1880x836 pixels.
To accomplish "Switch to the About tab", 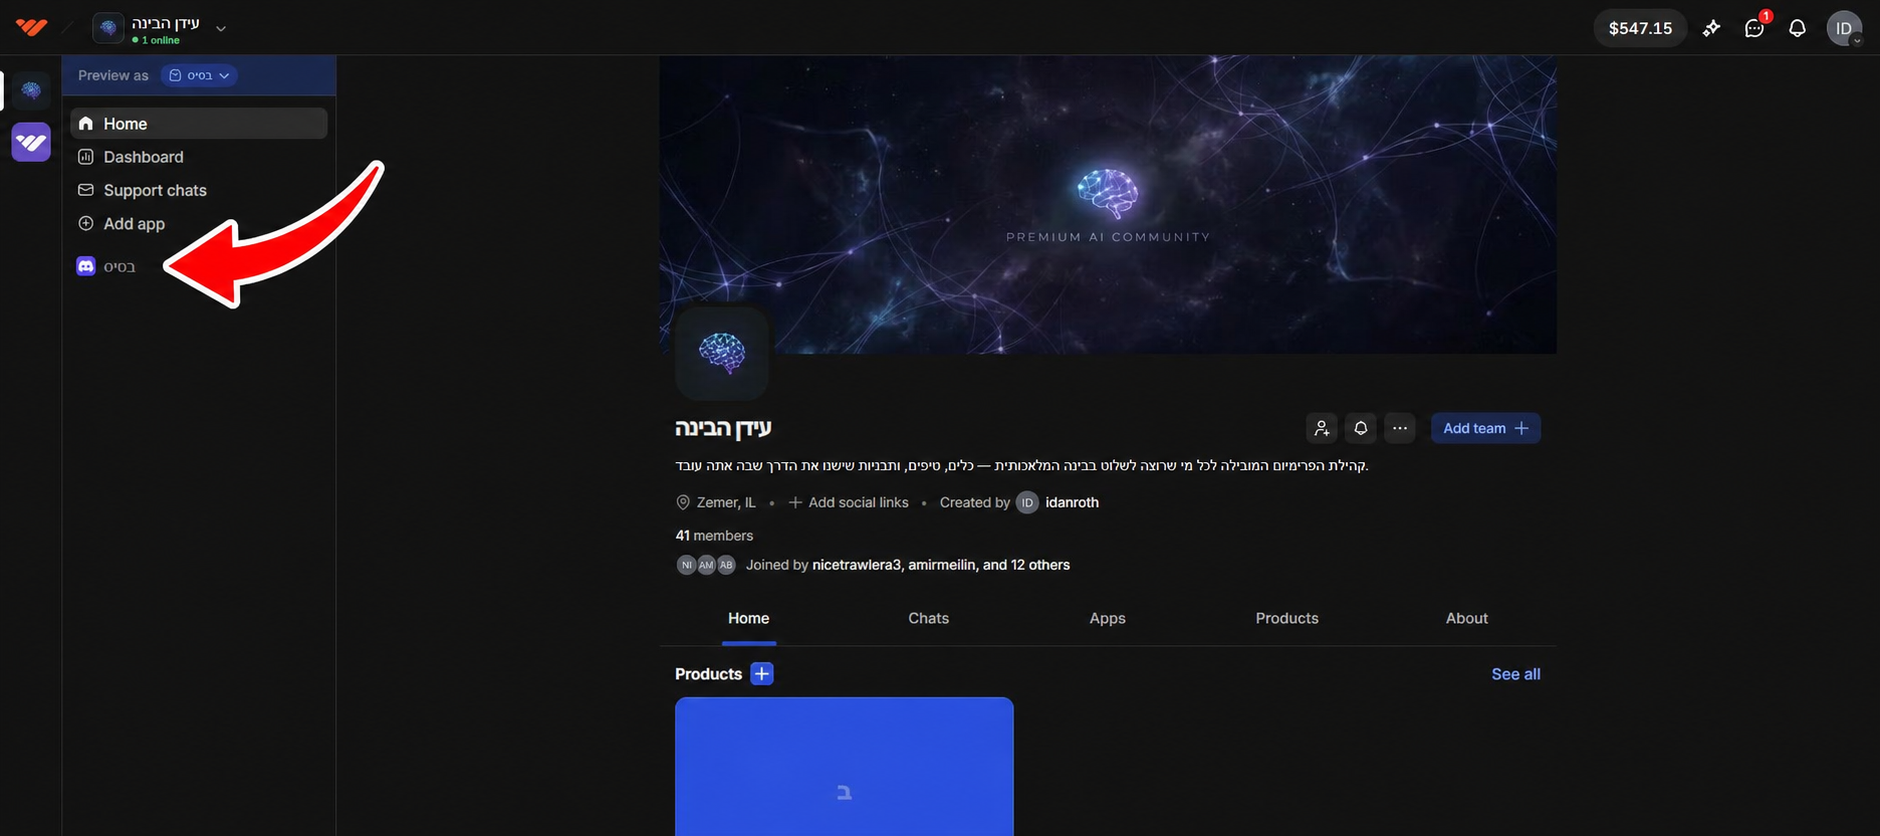I will [1467, 618].
